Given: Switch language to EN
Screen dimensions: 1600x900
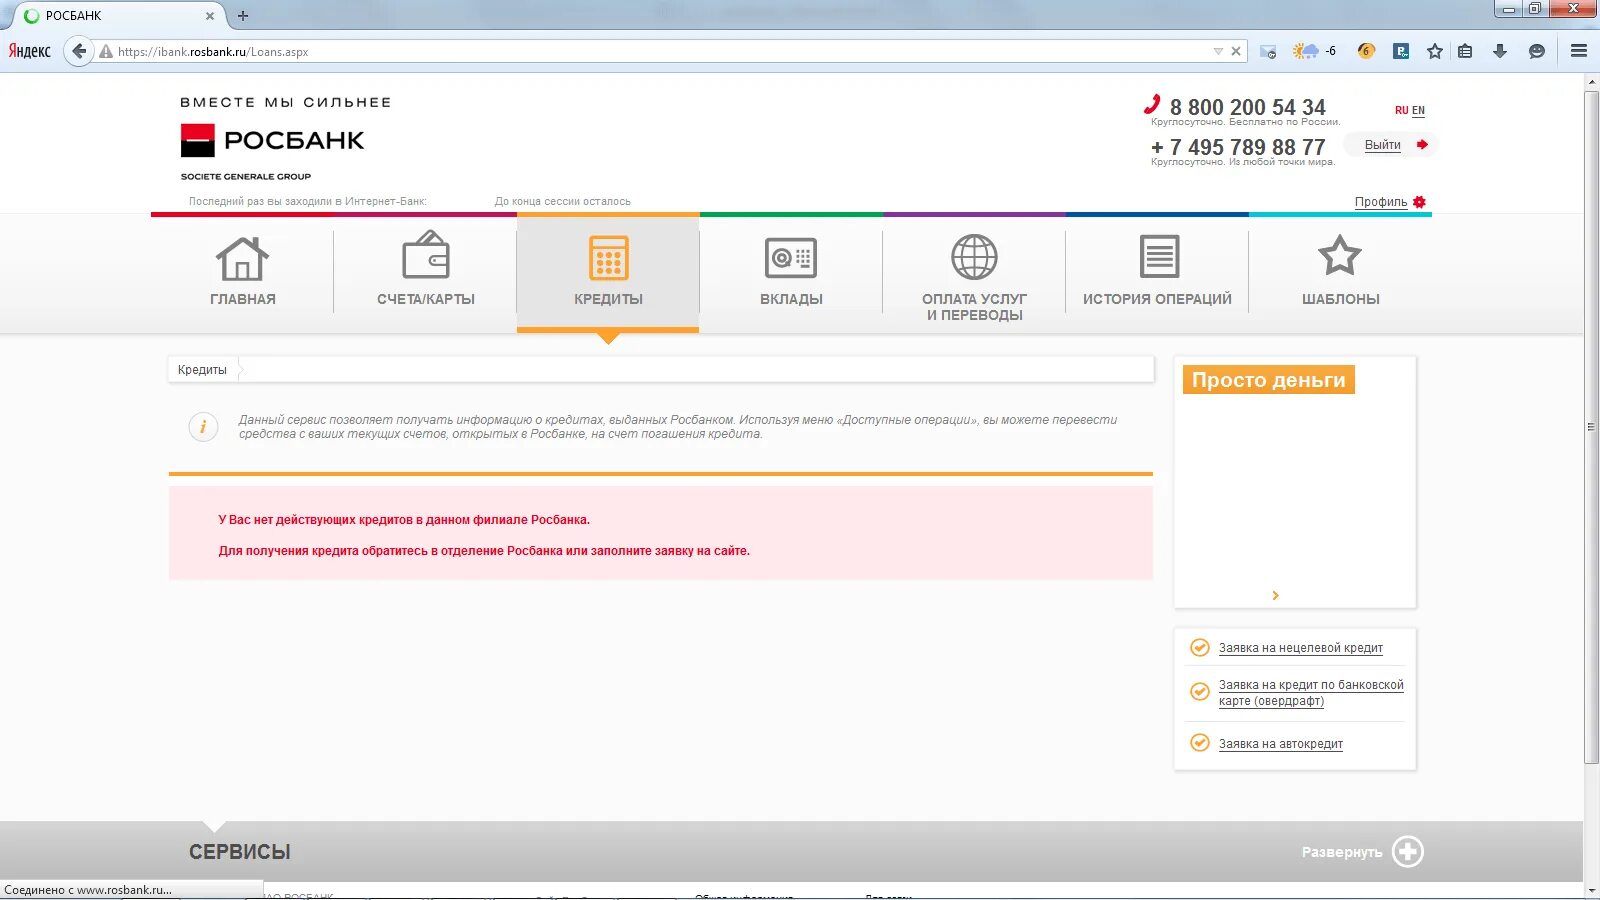Looking at the screenshot, I should (x=1418, y=110).
